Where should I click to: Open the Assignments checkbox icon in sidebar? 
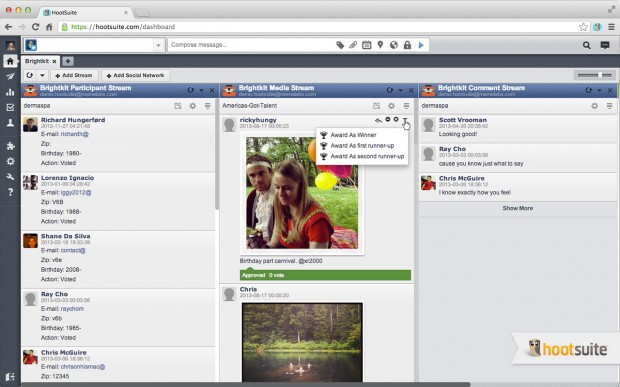(10, 108)
